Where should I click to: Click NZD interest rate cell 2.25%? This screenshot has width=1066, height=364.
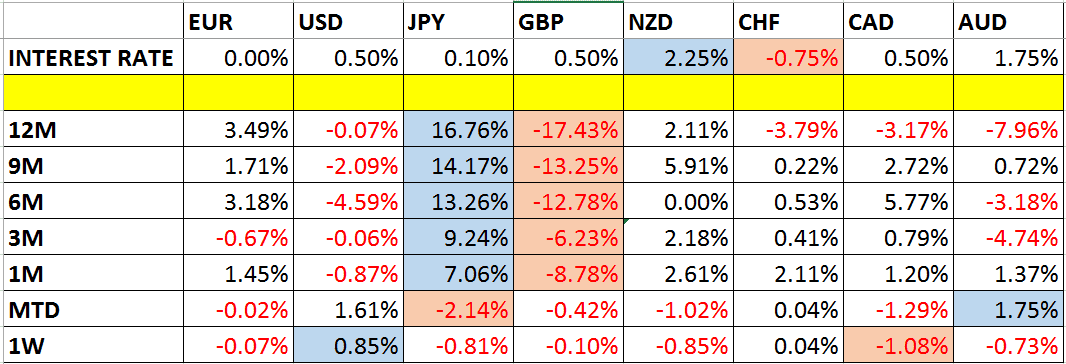[x=677, y=59]
